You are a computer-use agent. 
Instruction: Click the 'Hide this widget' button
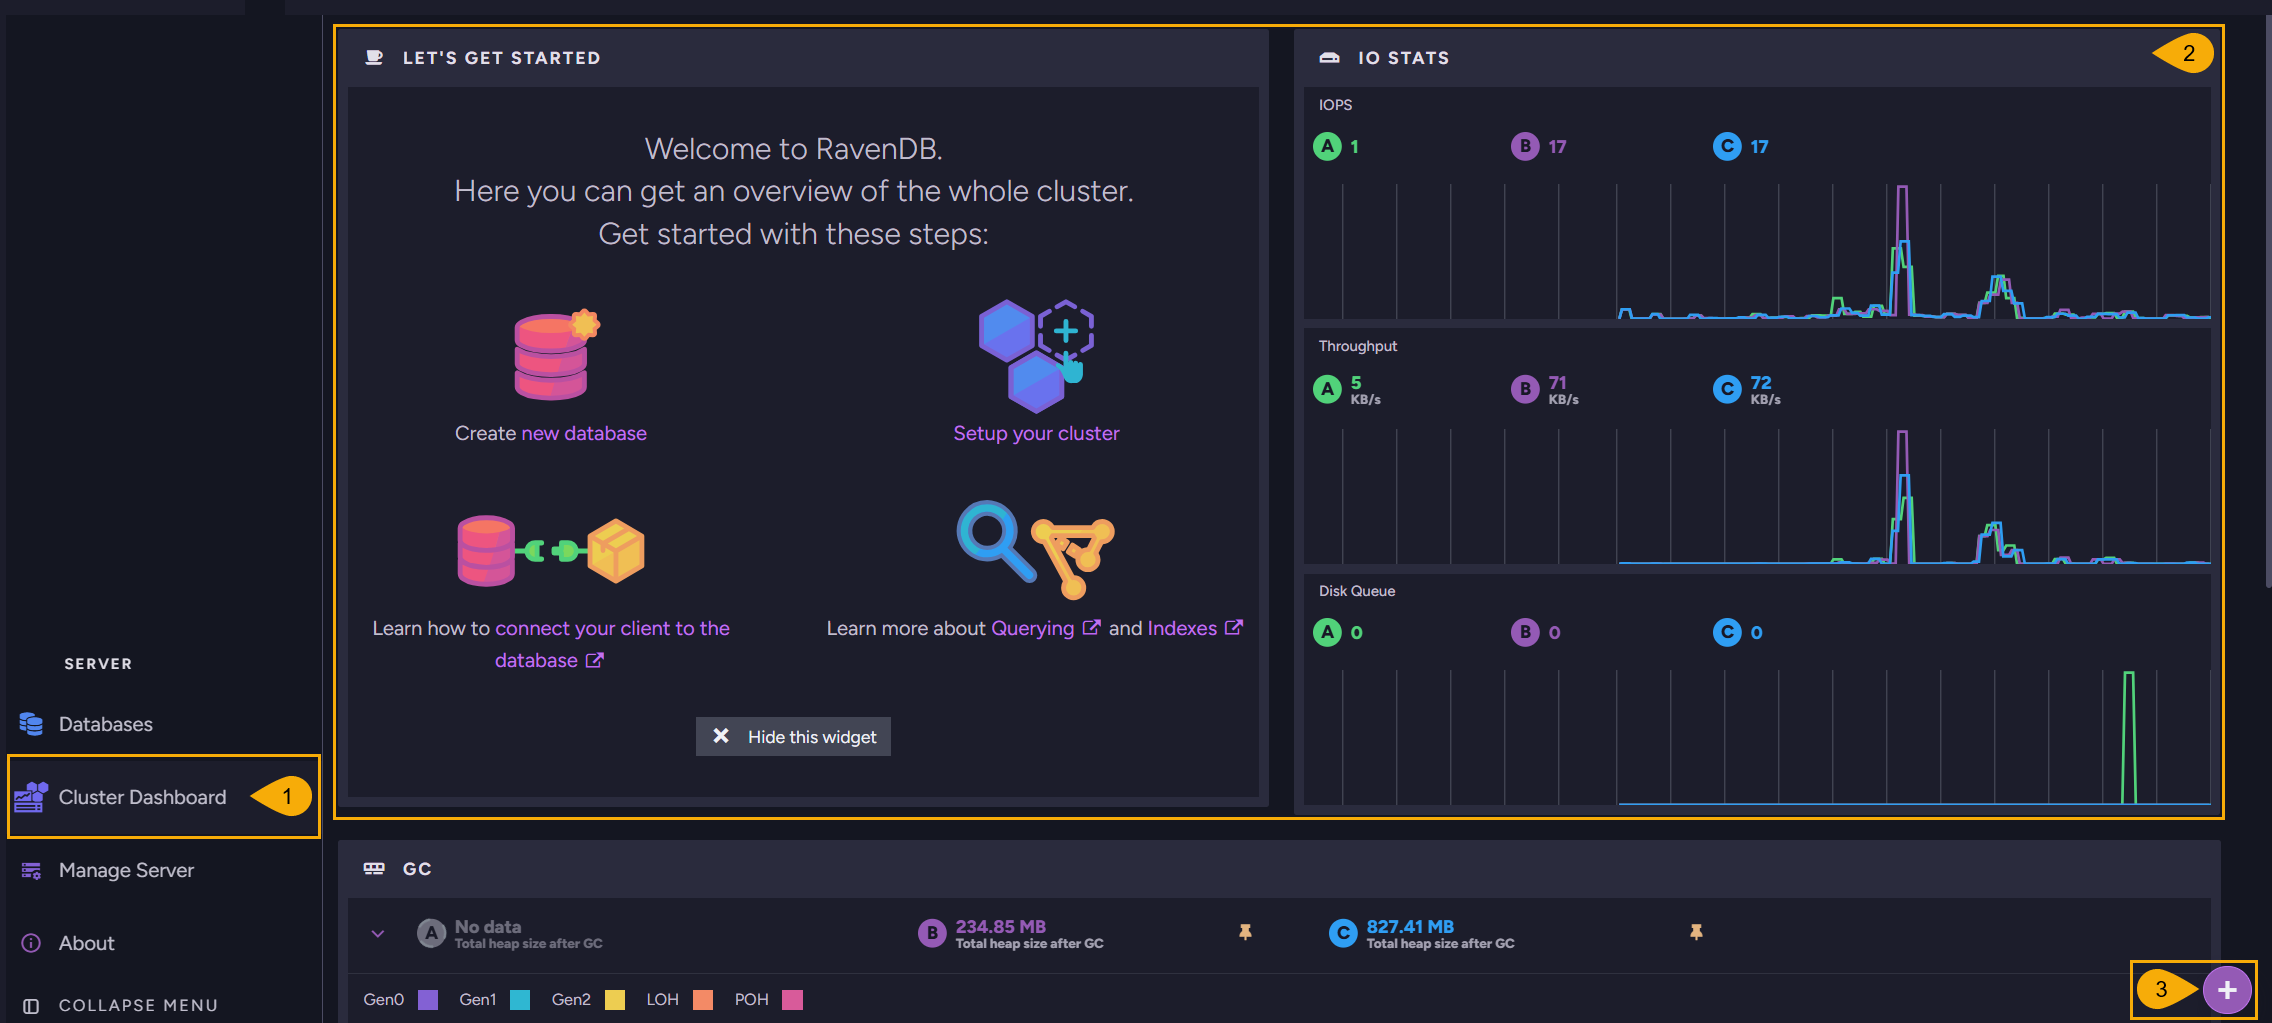793,737
